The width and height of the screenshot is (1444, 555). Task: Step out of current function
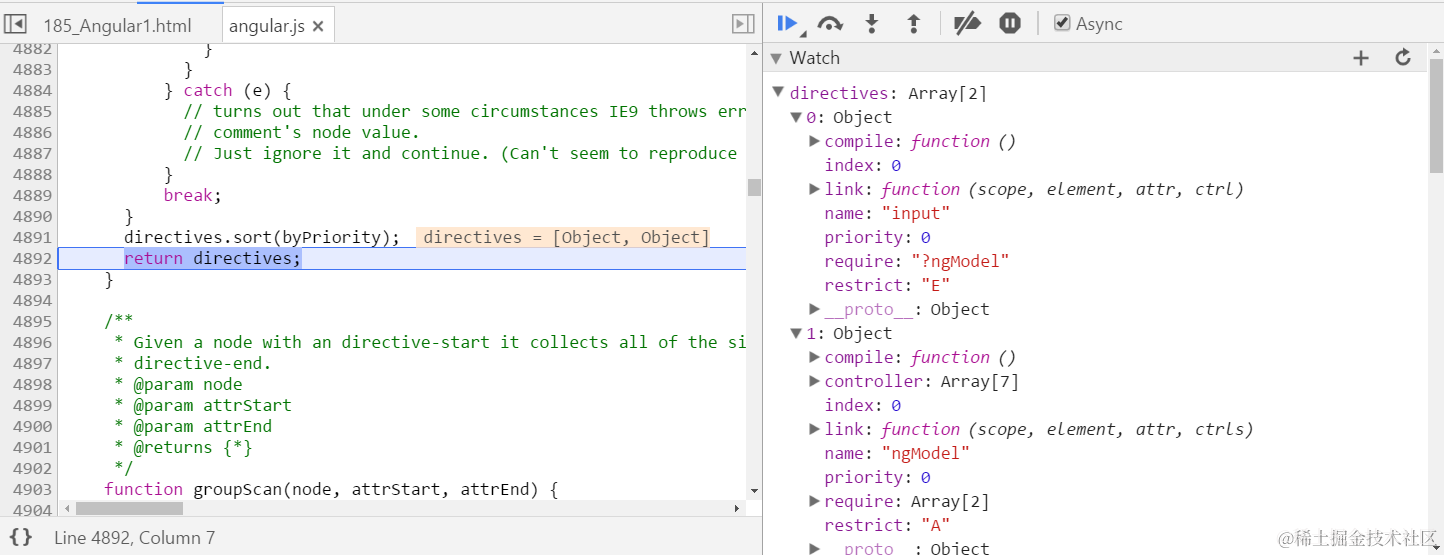tap(913, 24)
